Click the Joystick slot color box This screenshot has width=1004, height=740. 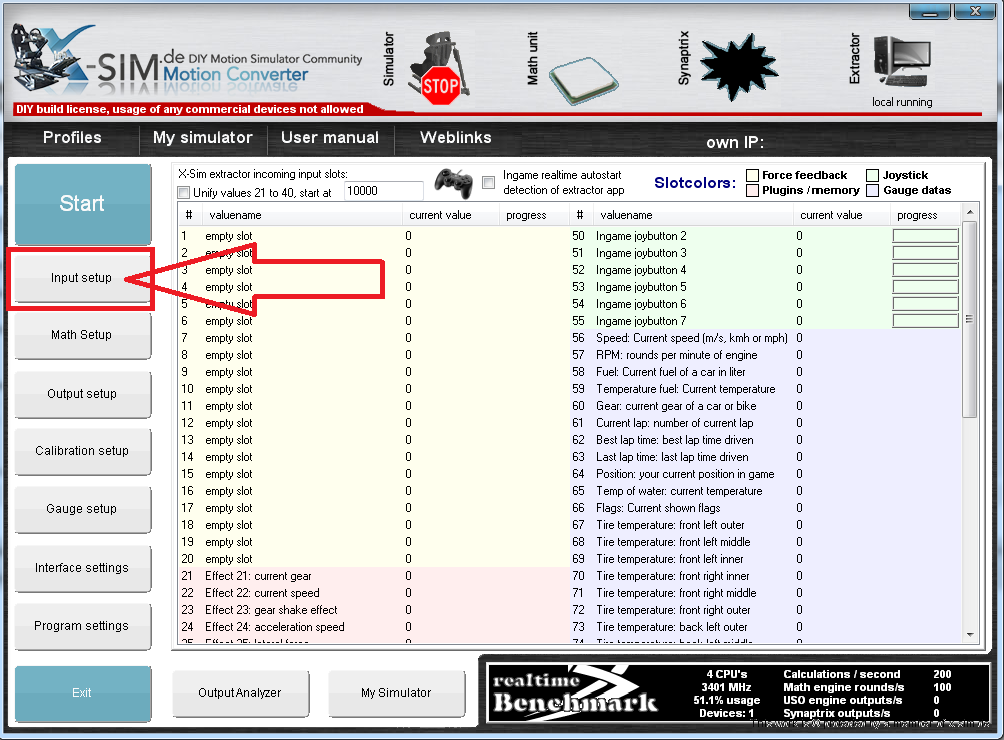pyautogui.click(x=873, y=175)
